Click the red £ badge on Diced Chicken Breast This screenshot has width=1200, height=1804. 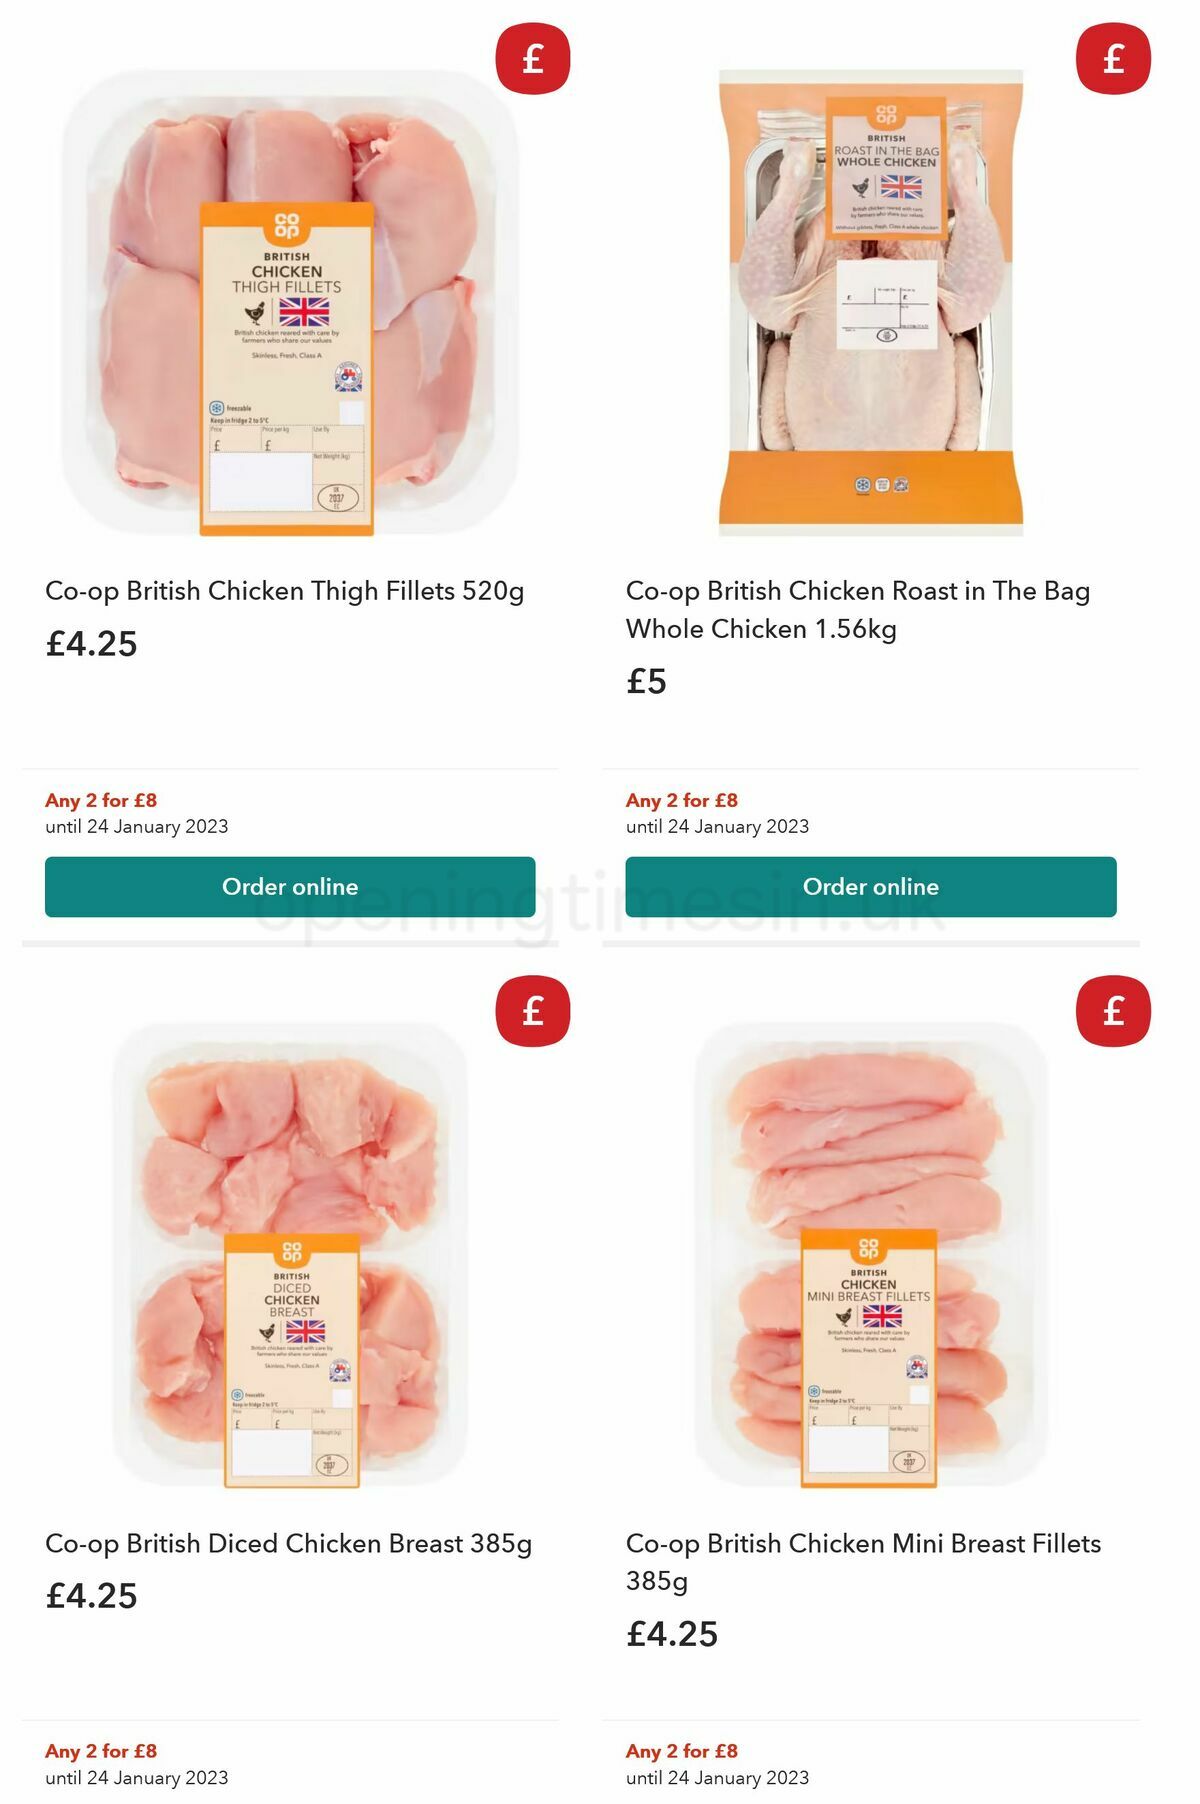533,1012
